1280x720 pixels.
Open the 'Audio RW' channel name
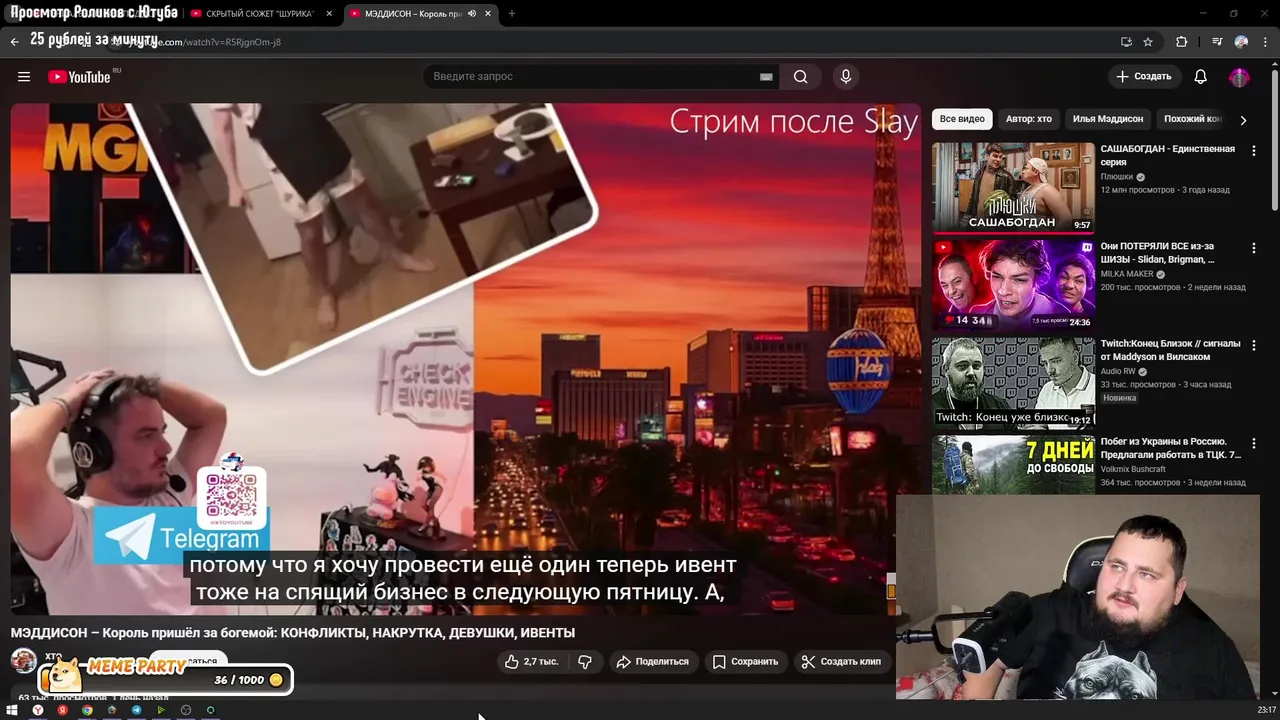point(1118,371)
